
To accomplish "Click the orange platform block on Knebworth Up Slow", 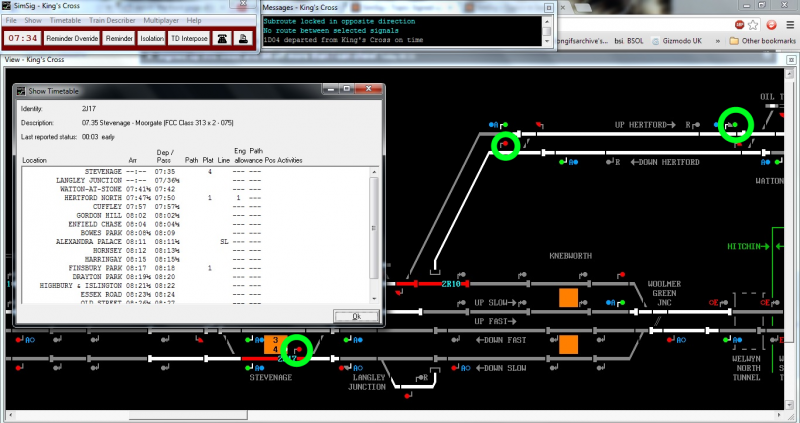I will tap(568, 297).
